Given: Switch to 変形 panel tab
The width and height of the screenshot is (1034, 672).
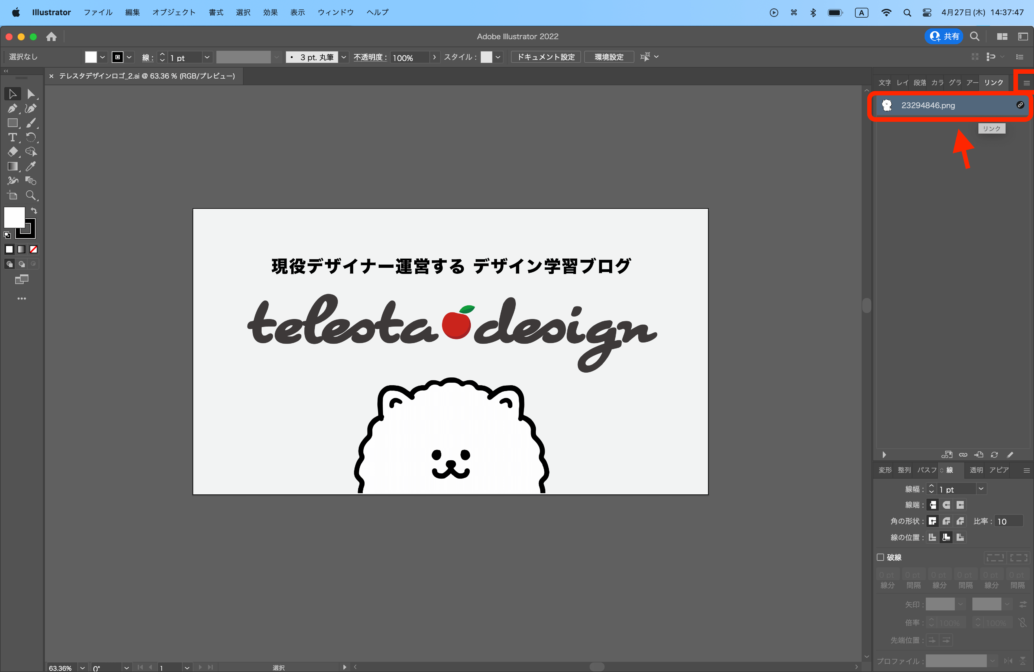Looking at the screenshot, I should 885,470.
